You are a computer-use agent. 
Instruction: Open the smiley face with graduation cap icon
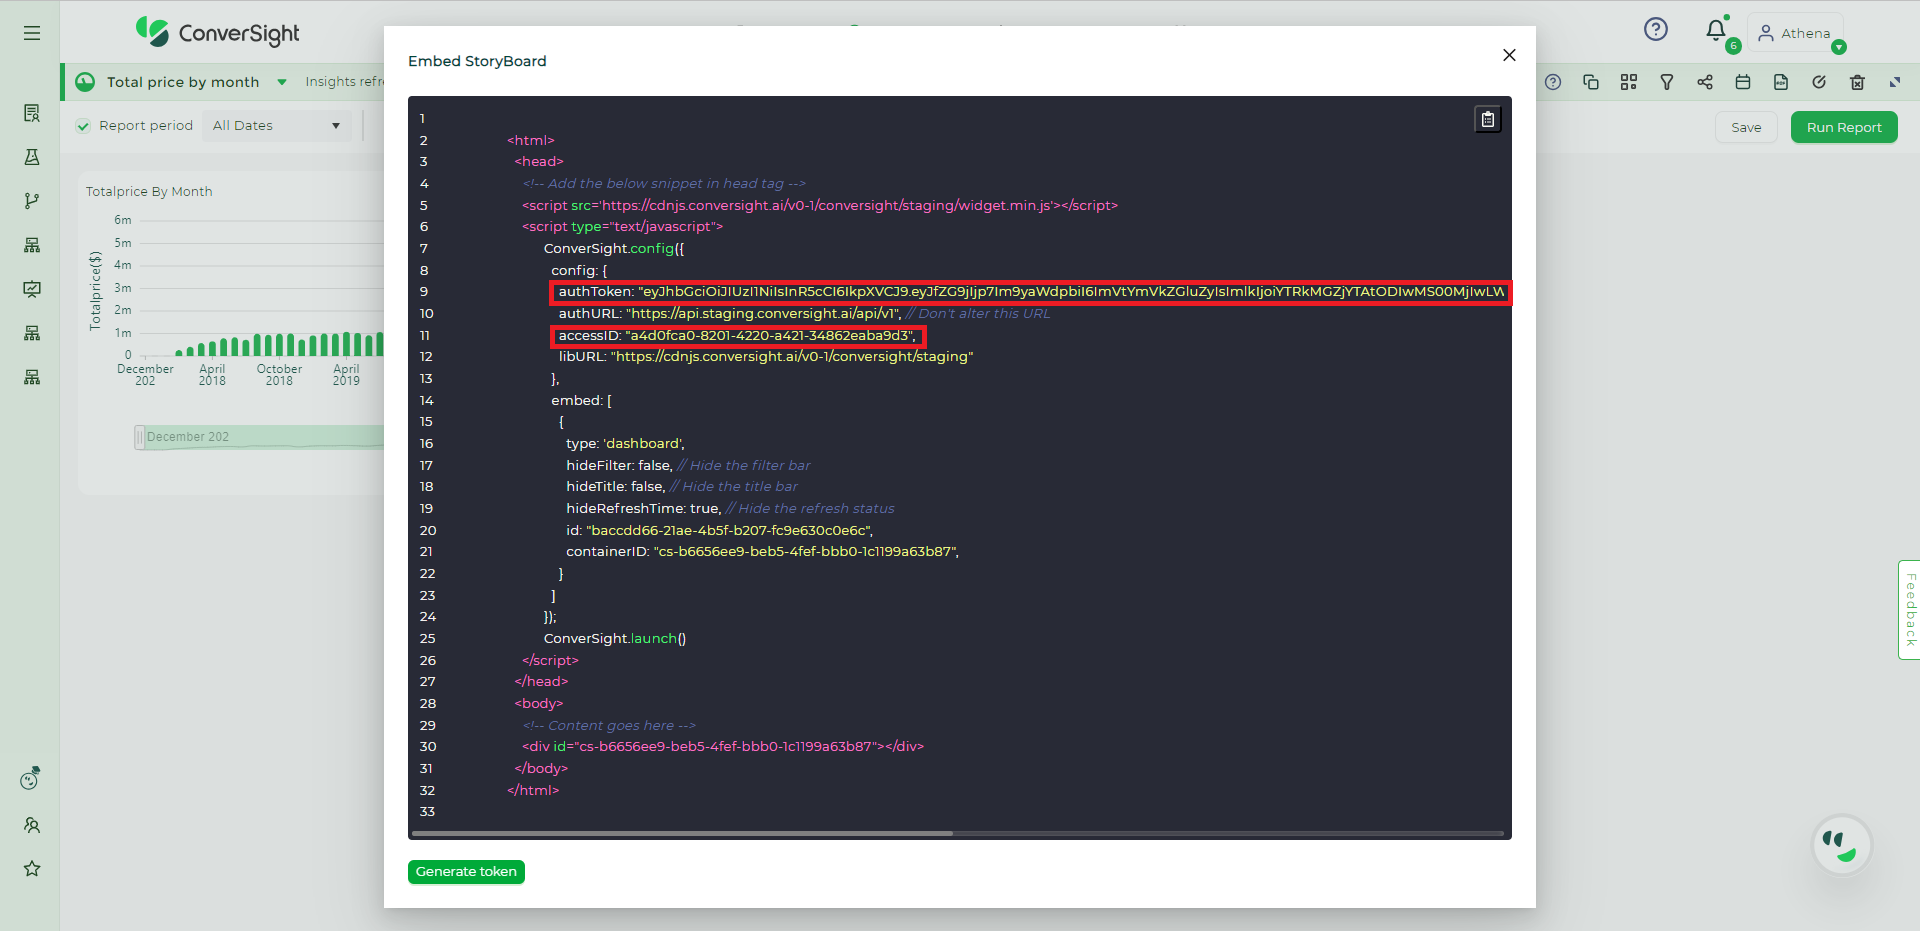(x=31, y=779)
